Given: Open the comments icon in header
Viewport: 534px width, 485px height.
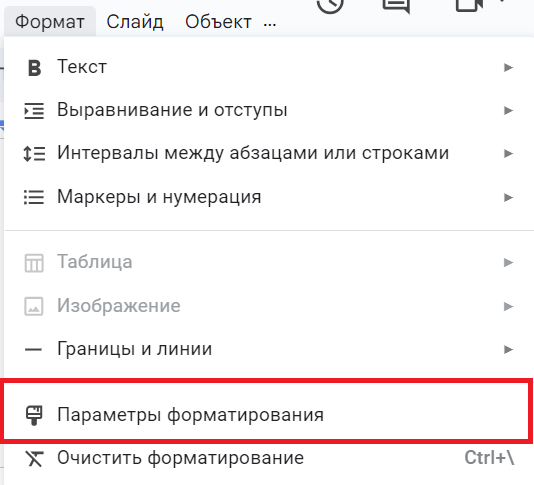Looking at the screenshot, I should coord(396,5).
